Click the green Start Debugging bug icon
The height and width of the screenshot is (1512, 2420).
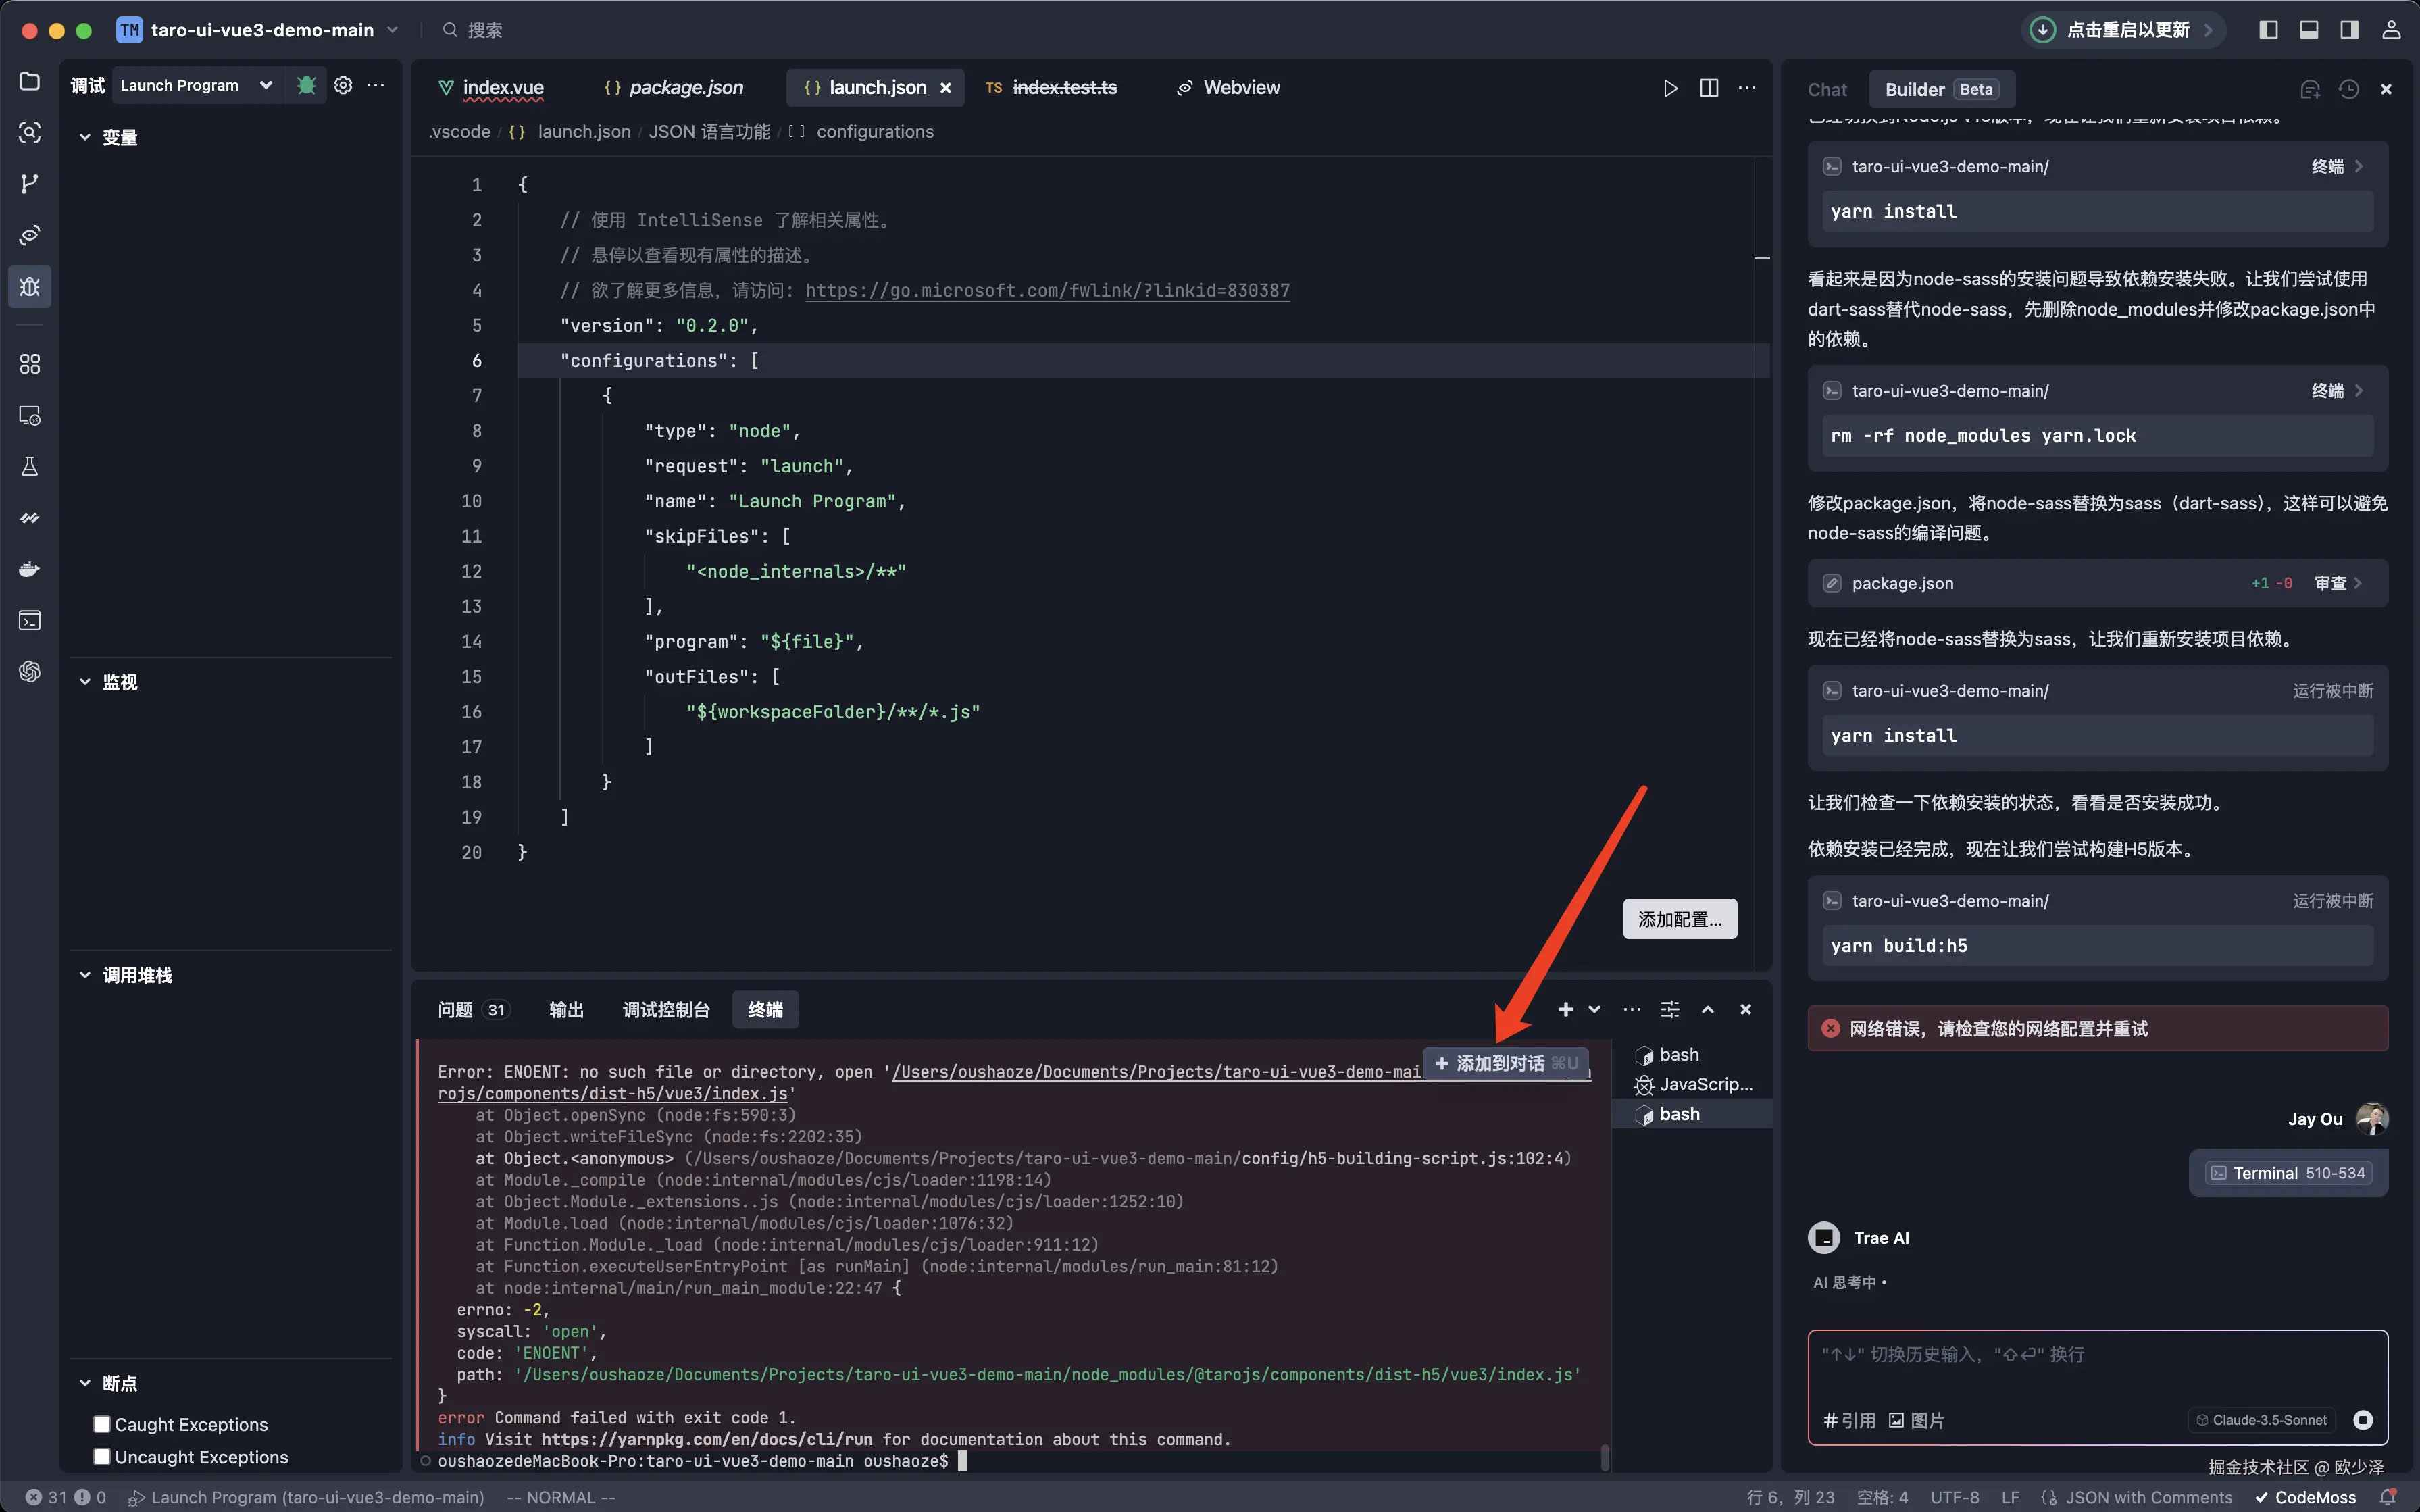(x=306, y=86)
